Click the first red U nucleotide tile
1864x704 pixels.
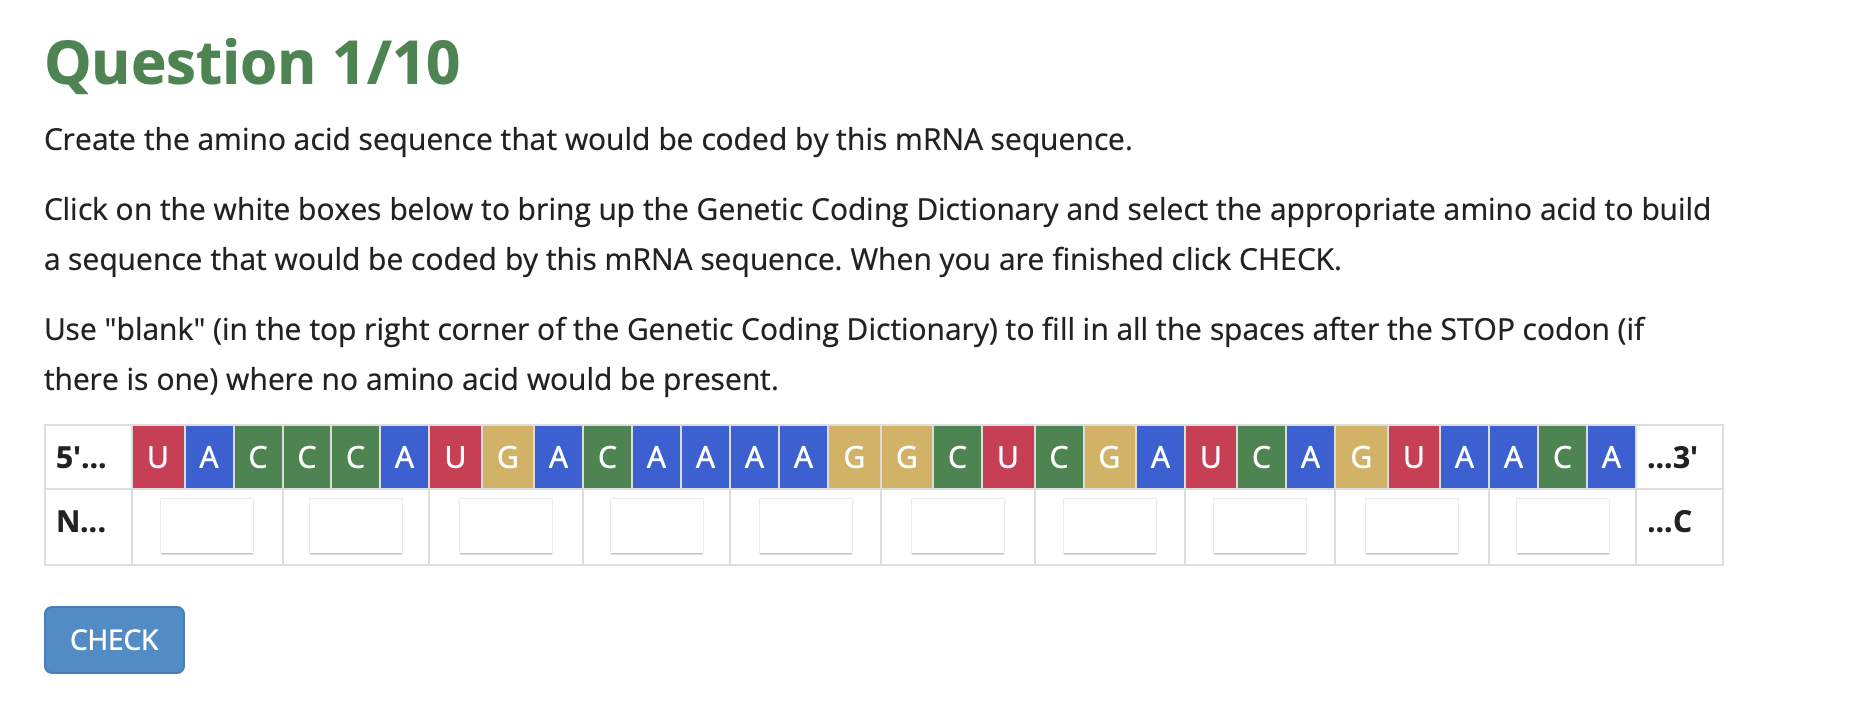coord(158,457)
